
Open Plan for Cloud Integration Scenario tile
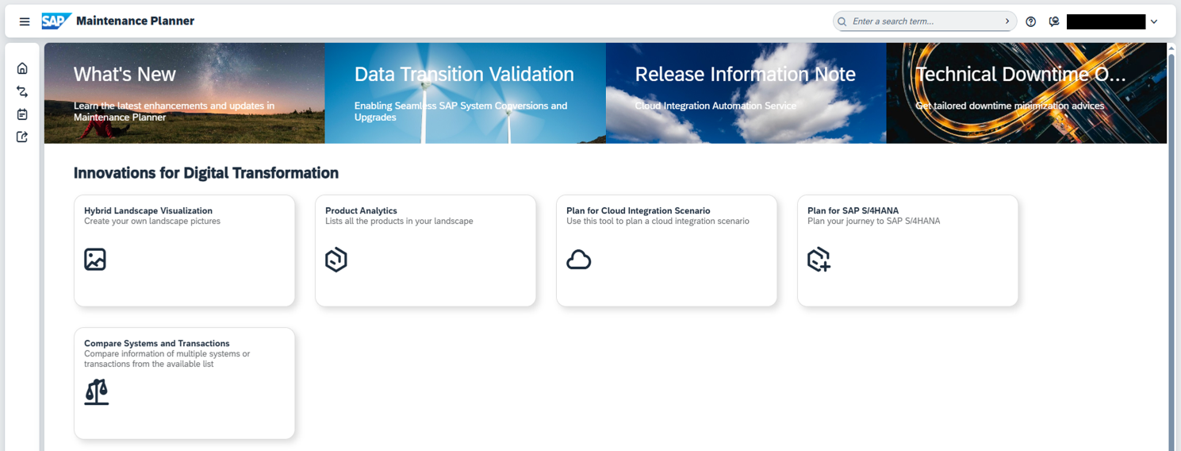(x=666, y=250)
